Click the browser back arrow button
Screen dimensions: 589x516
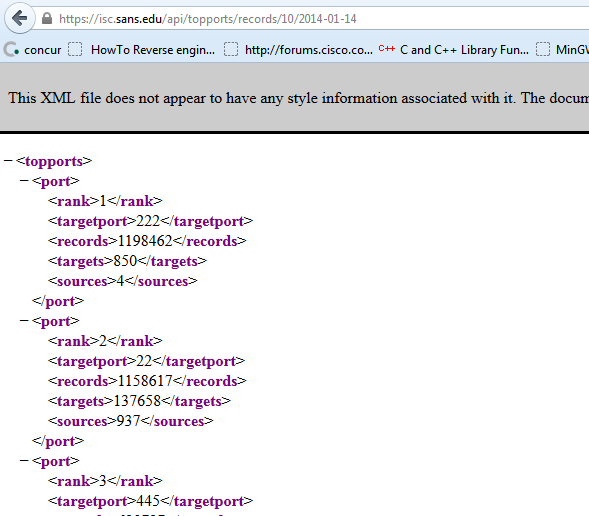[20, 18]
